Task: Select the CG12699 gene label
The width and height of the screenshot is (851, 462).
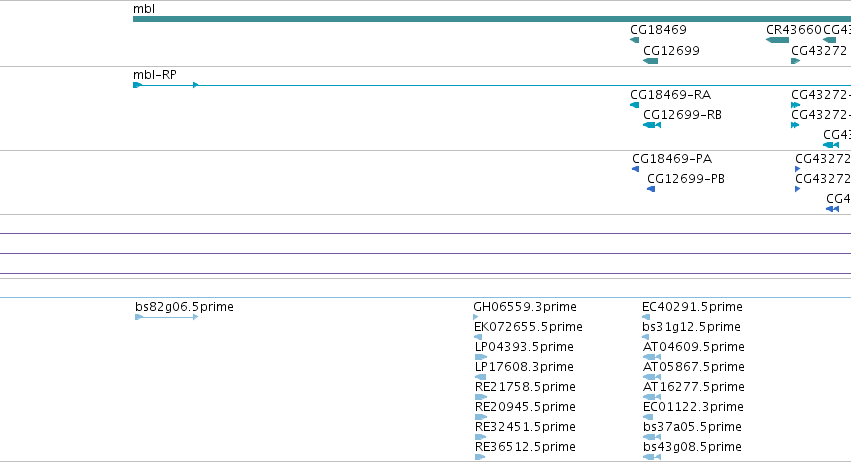Action: pos(671,51)
